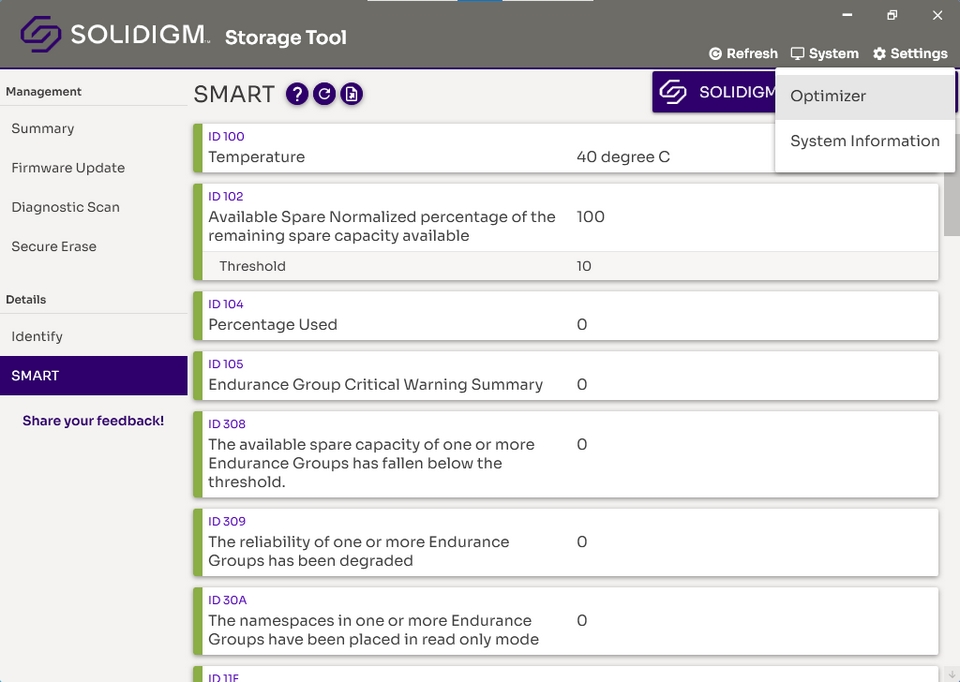This screenshot has height=682, width=960.
Task: Click the ID 104 Percentage Used entry
Action: tap(566, 316)
